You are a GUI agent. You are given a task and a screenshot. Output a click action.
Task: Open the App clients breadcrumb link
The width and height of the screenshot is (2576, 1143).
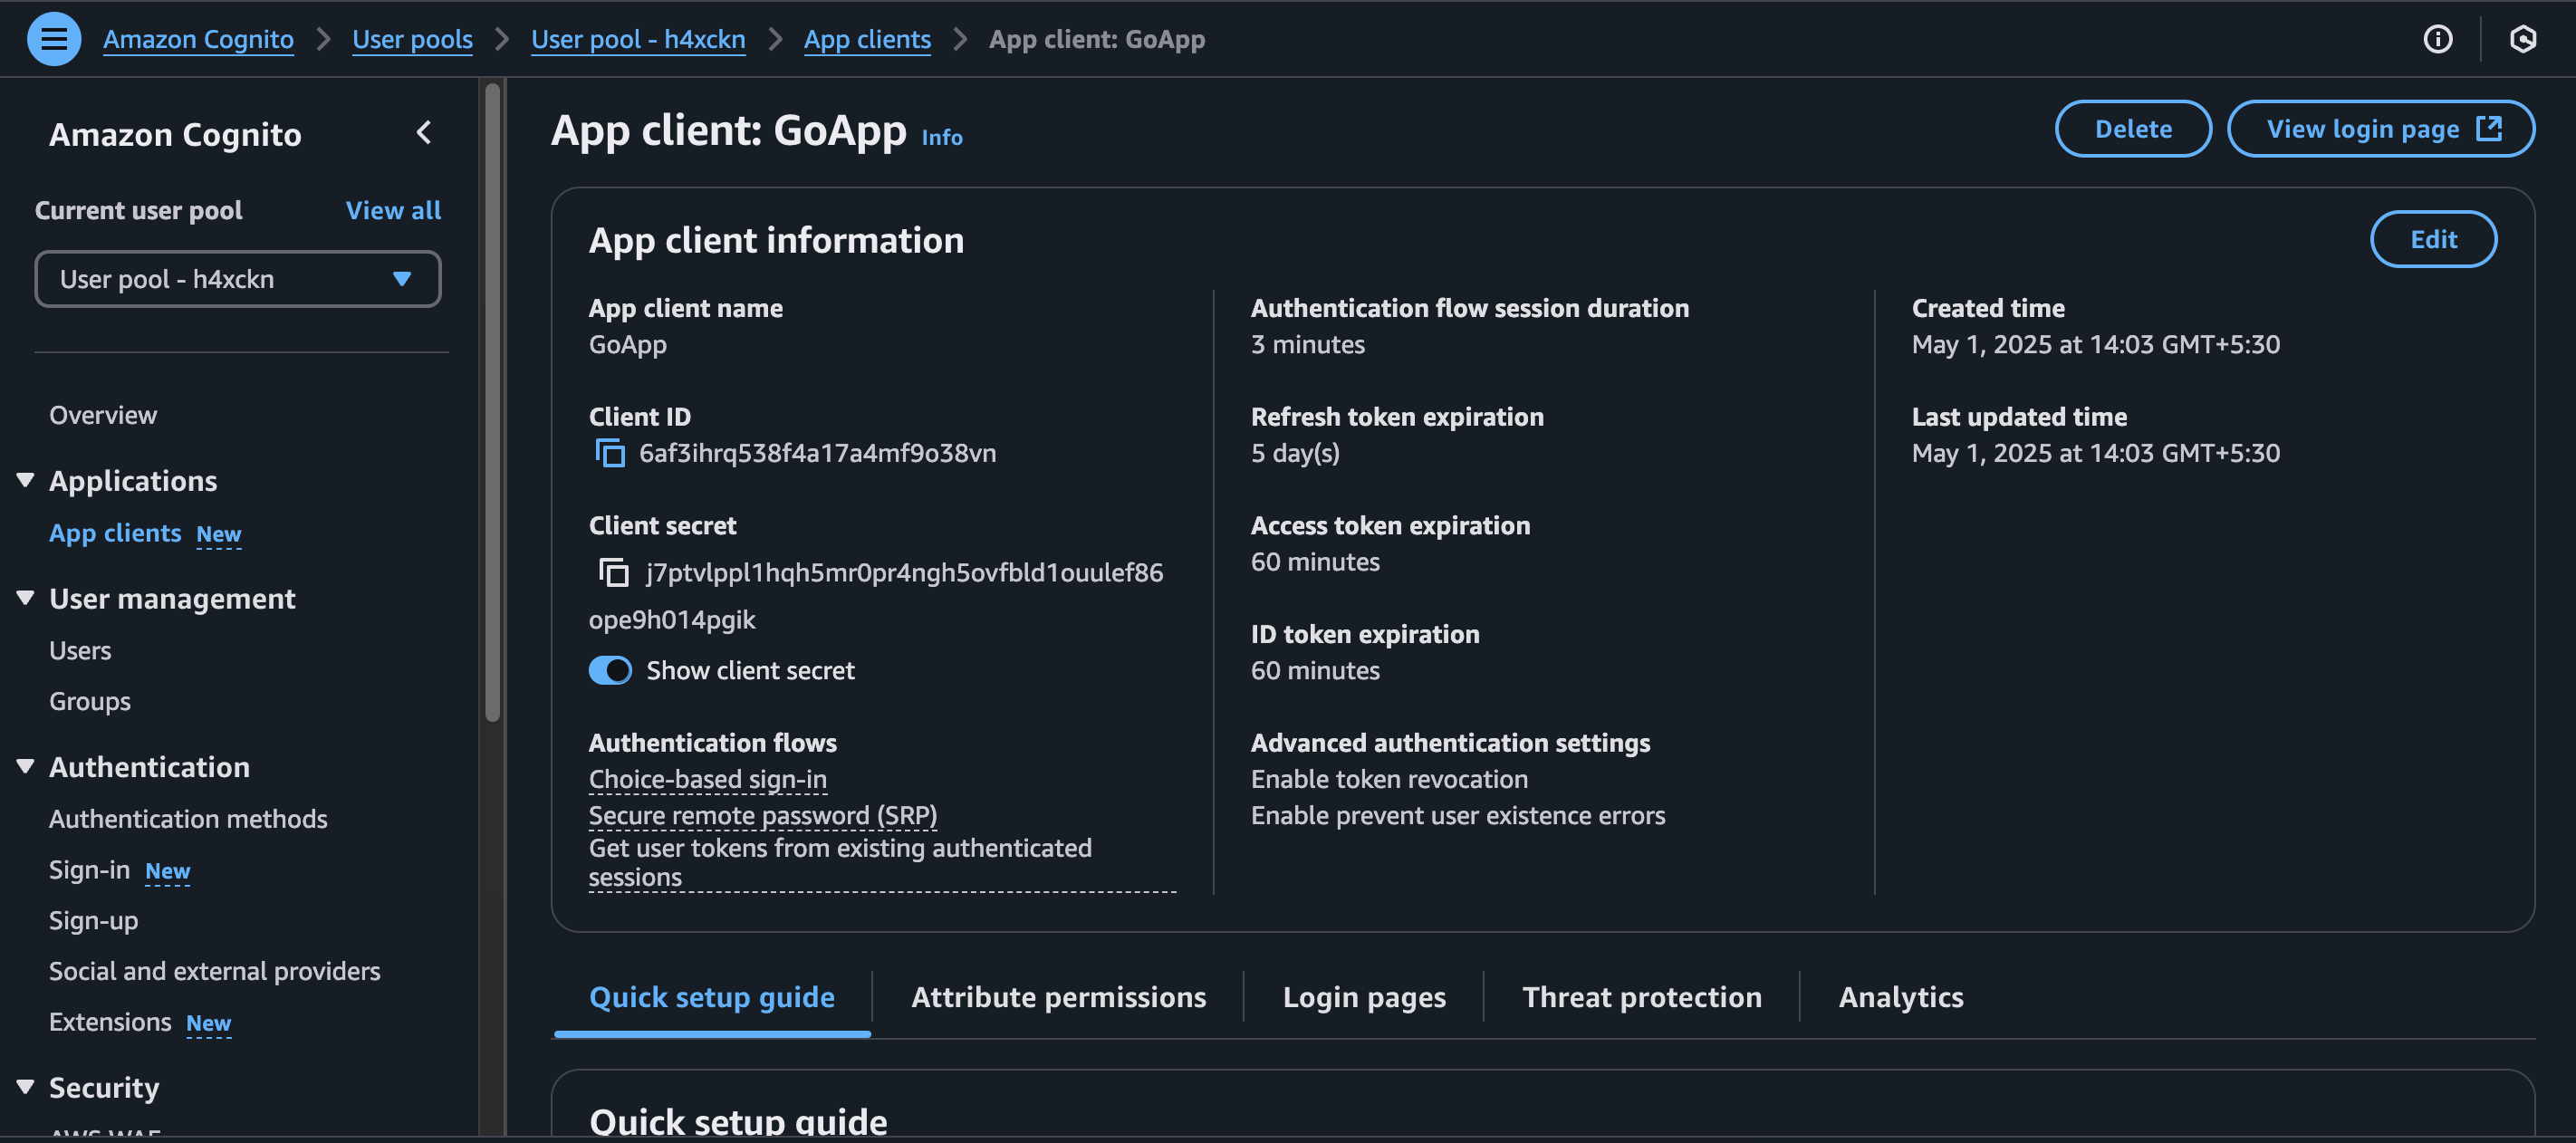867,39
